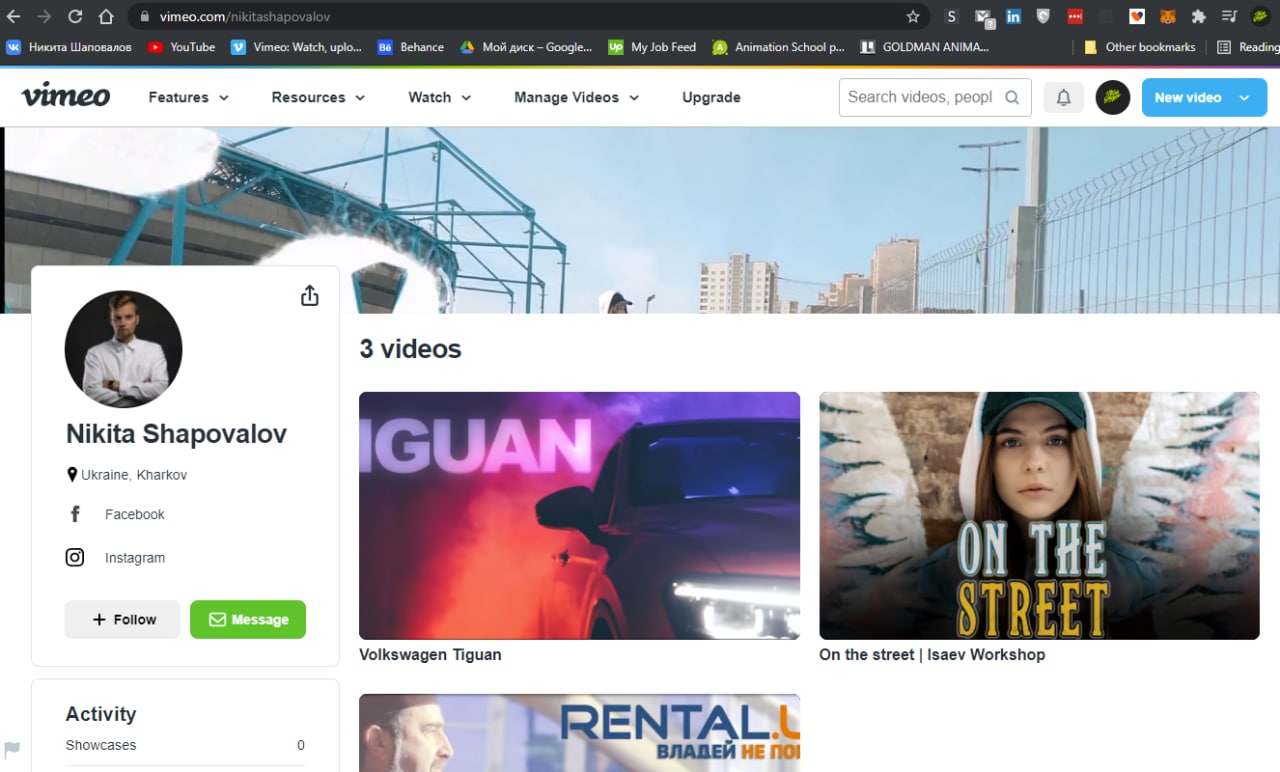Open the mail checker extension icon
Screen dimensions: 1280x772
coord(983,17)
